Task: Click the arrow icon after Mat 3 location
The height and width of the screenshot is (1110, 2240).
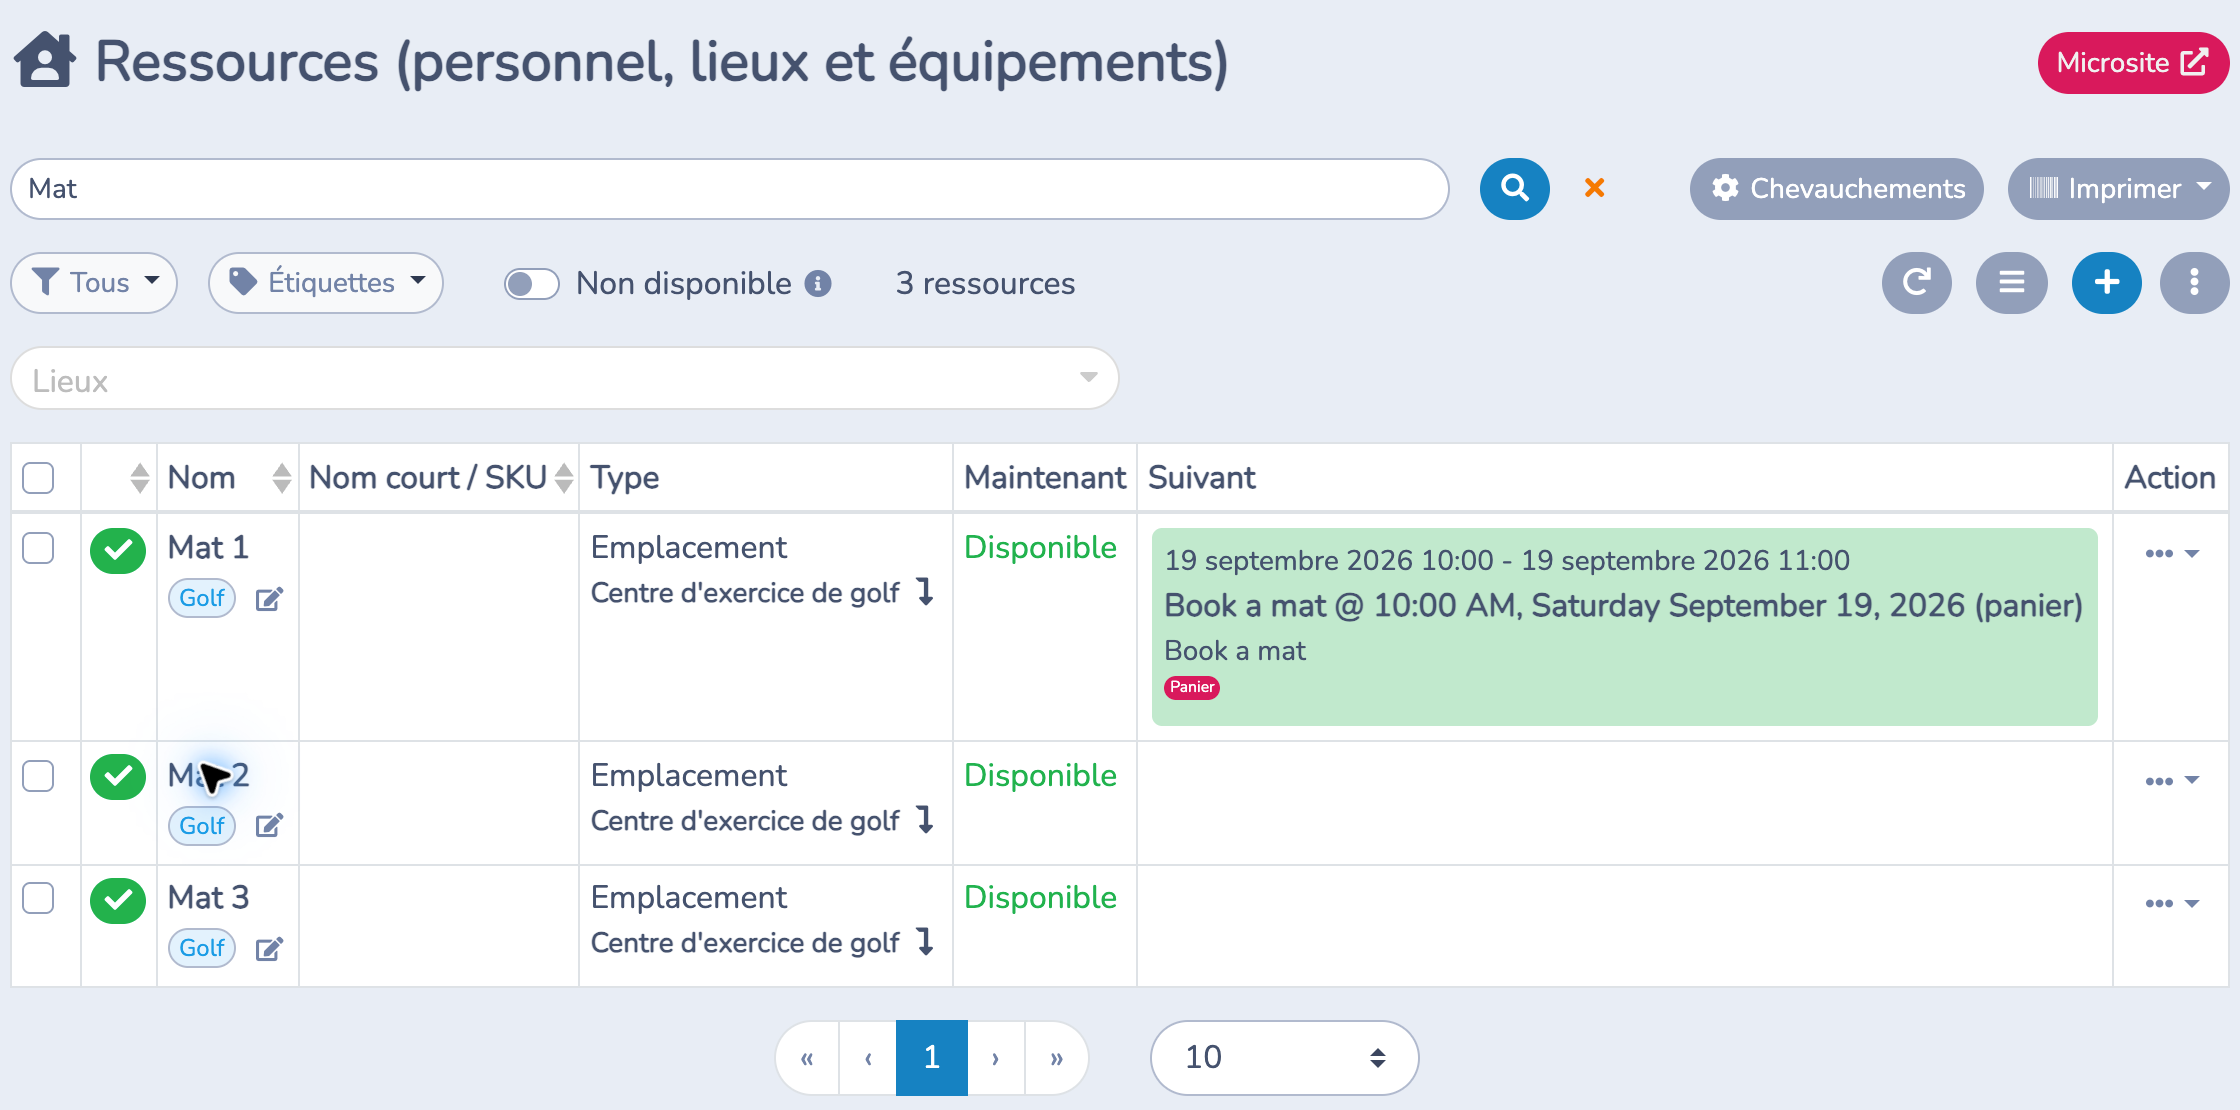Action: pos(925,942)
